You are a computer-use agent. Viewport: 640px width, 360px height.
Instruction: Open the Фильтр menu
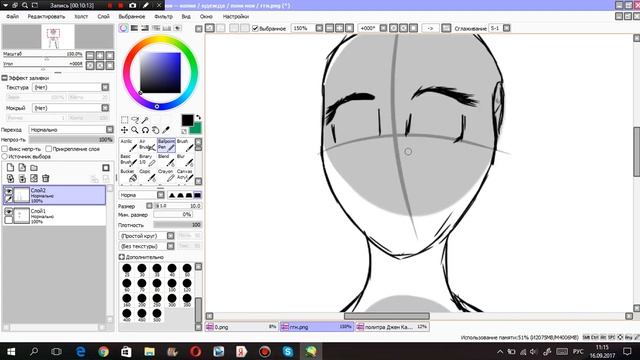pyautogui.click(x=163, y=16)
